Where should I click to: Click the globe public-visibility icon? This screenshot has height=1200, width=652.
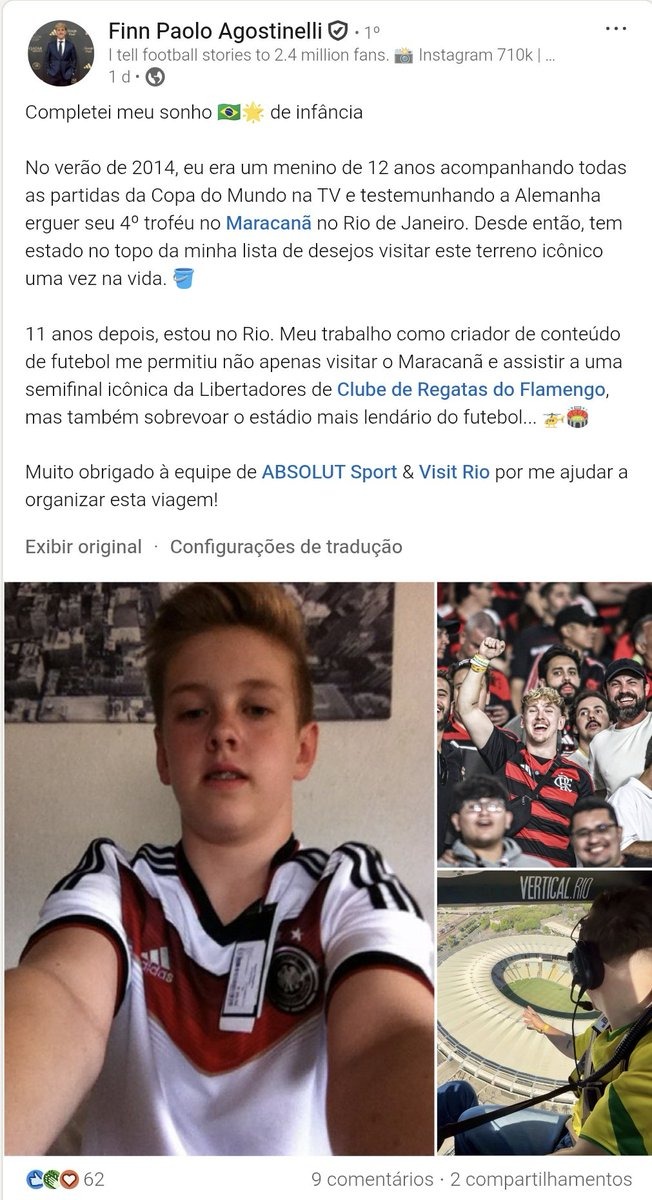[x=155, y=77]
